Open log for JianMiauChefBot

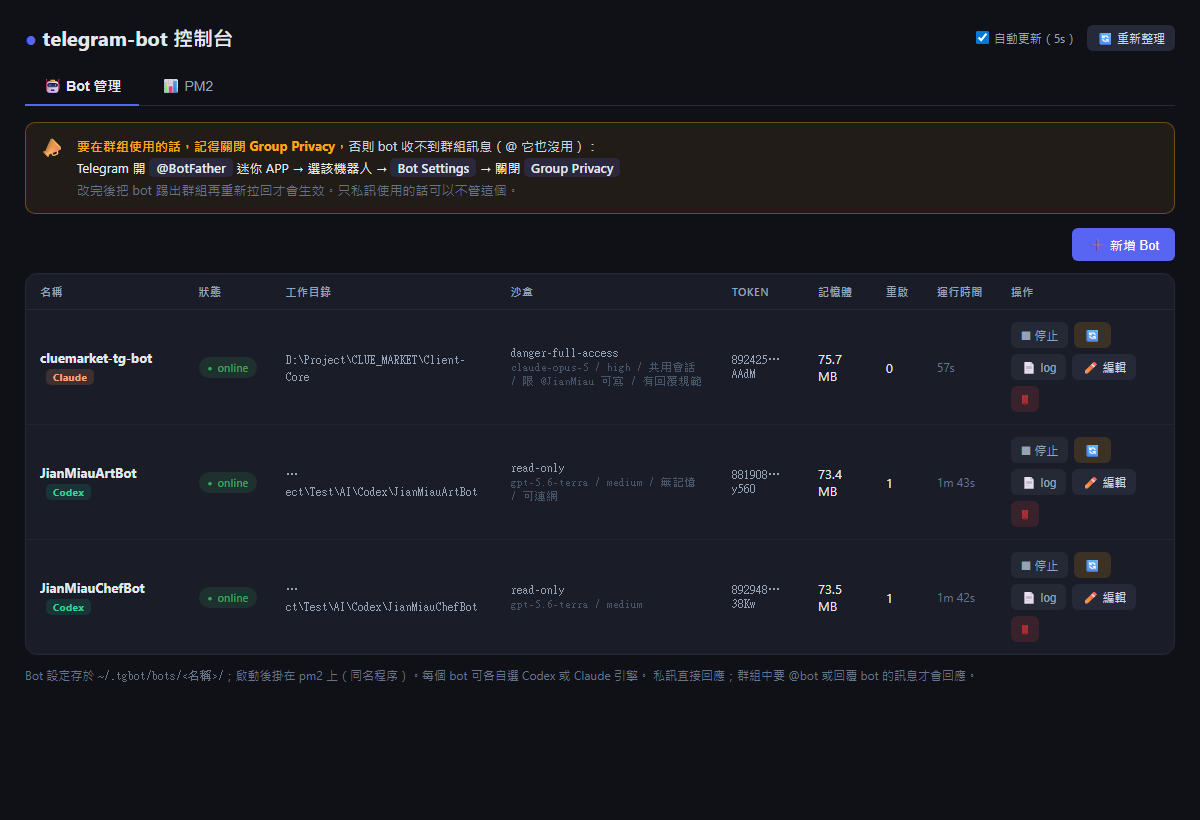(x=1038, y=597)
